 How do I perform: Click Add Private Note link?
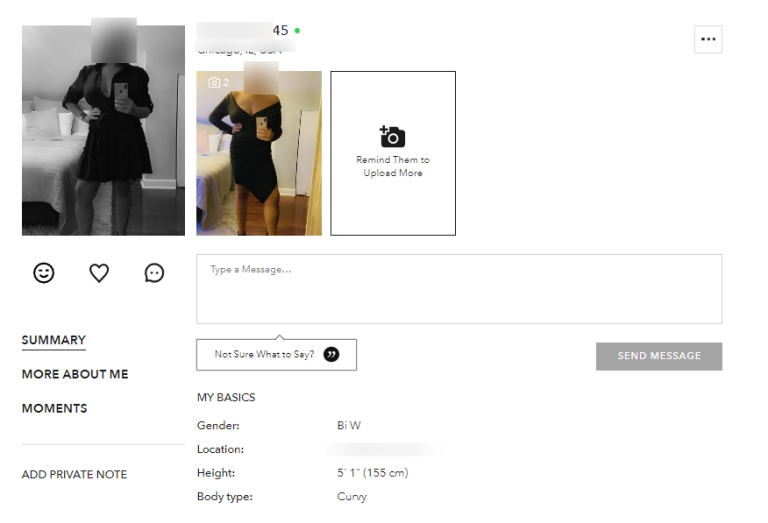pyautogui.click(x=74, y=475)
